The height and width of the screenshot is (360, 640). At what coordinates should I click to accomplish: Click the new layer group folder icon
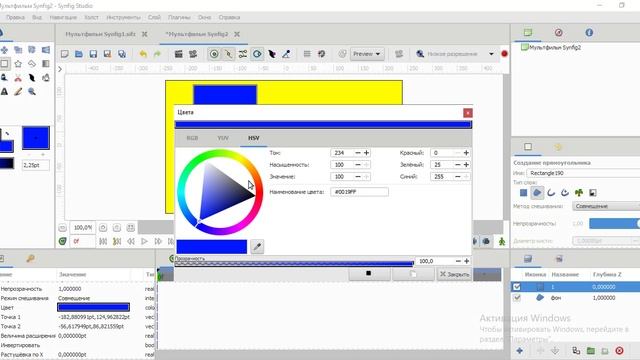[591, 351]
